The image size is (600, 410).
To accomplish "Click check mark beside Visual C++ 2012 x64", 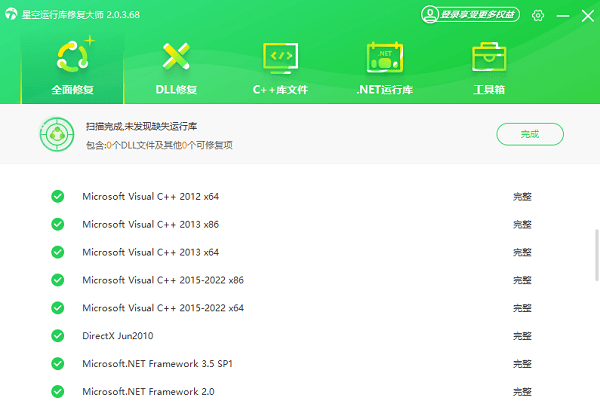I will (x=58, y=196).
